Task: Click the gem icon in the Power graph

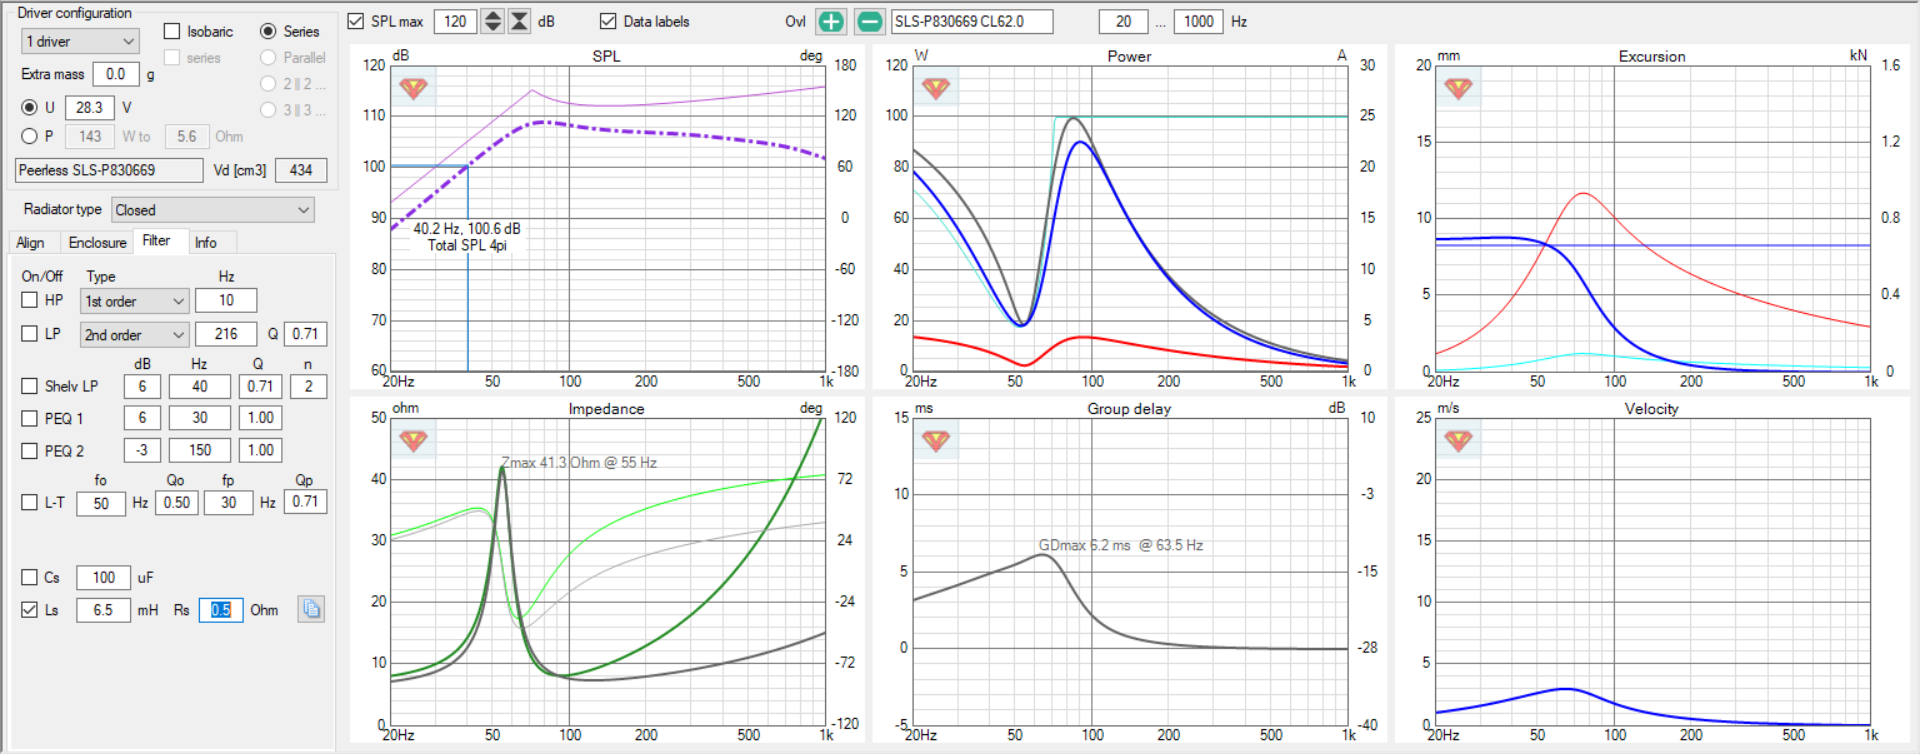Action: pos(936,88)
